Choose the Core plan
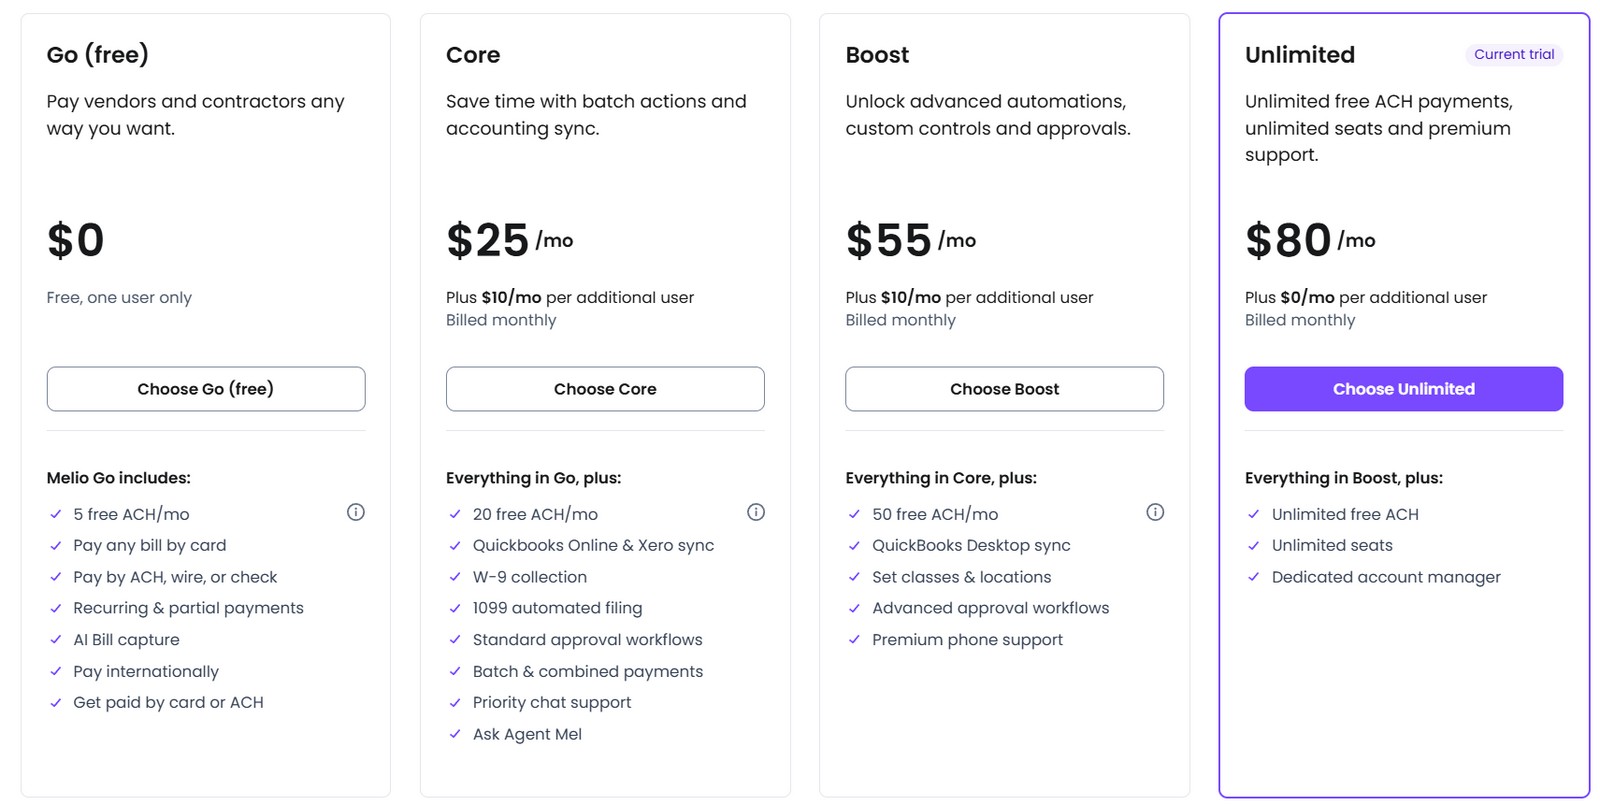This screenshot has height=806, width=1600. [605, 389]
